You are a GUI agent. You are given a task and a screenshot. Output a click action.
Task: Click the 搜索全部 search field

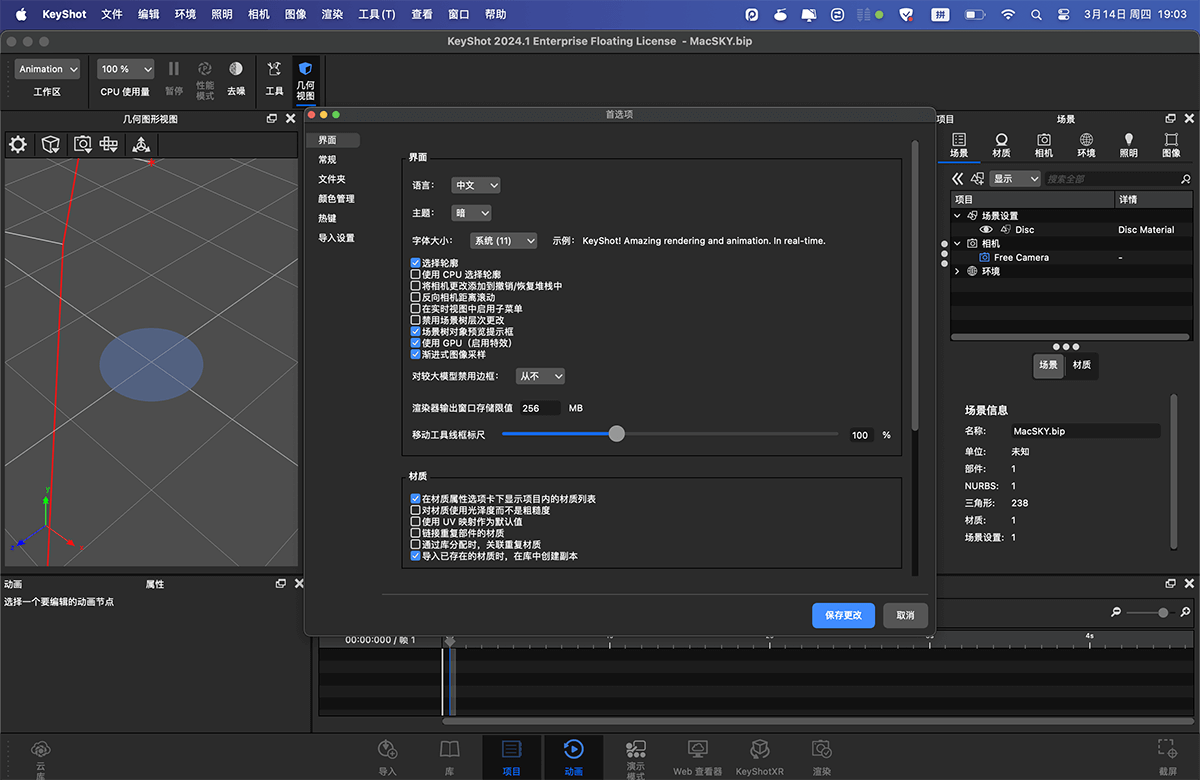[1112, 179]
